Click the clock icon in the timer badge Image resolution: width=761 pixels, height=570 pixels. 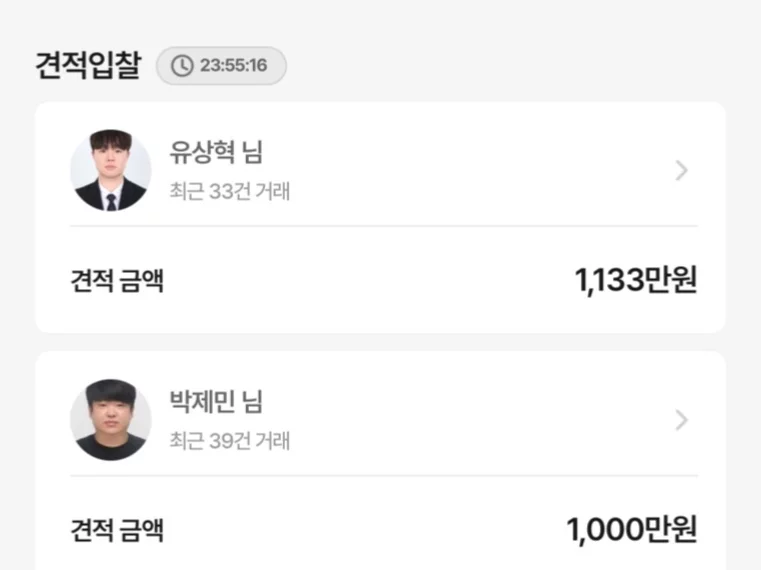click(x=182, y=66)
